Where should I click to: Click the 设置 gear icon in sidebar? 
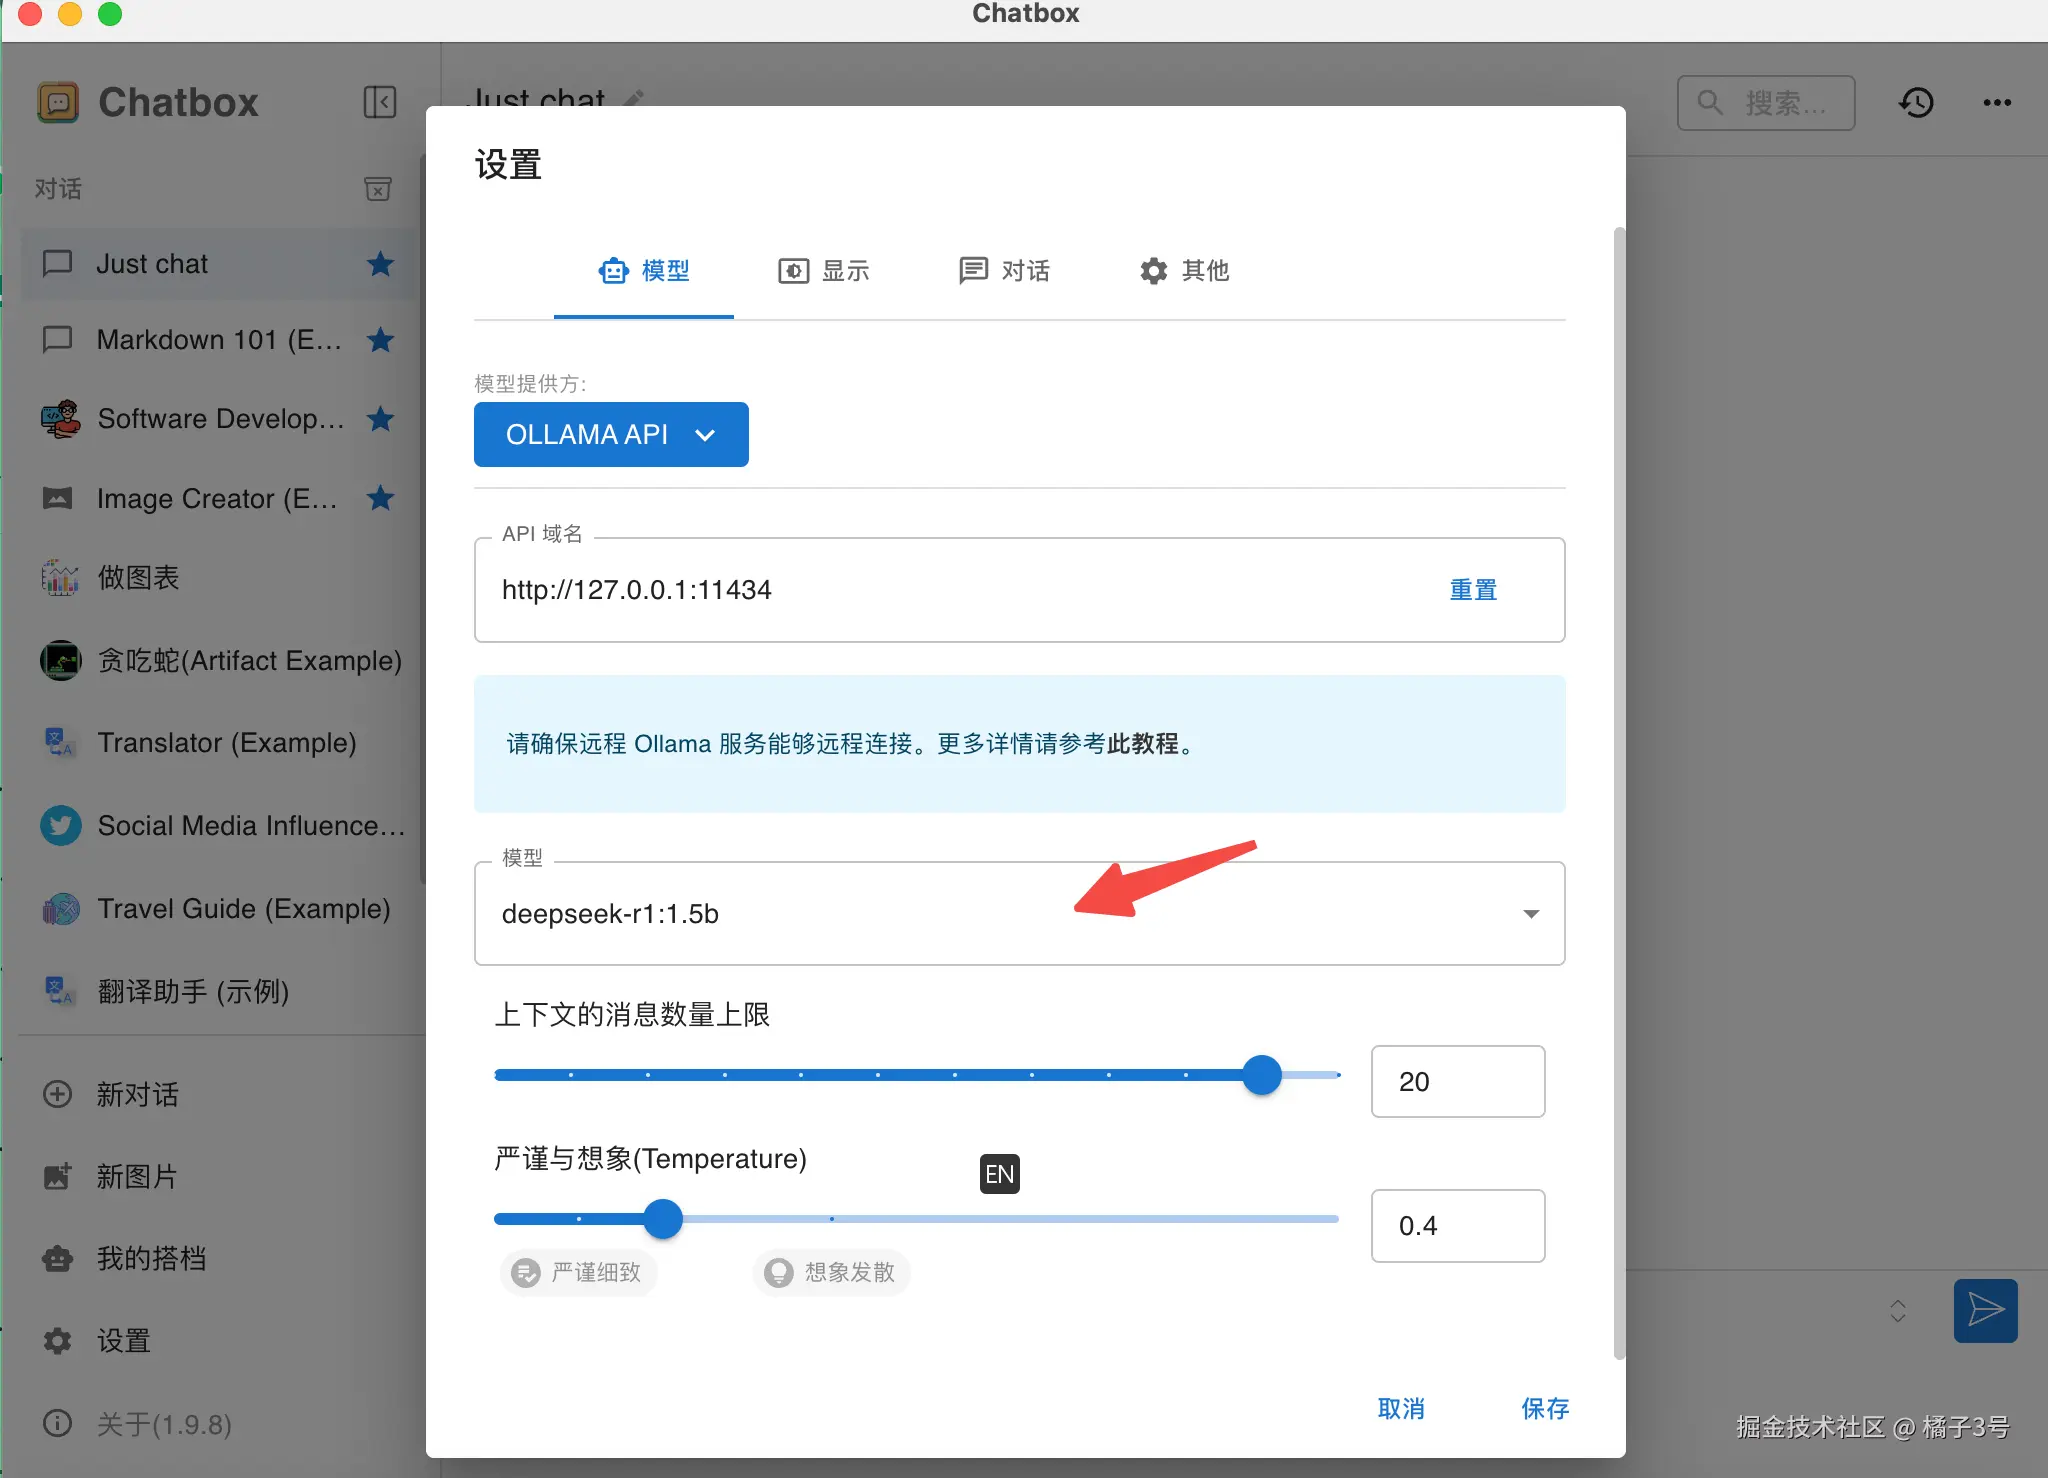(58, 1340)
